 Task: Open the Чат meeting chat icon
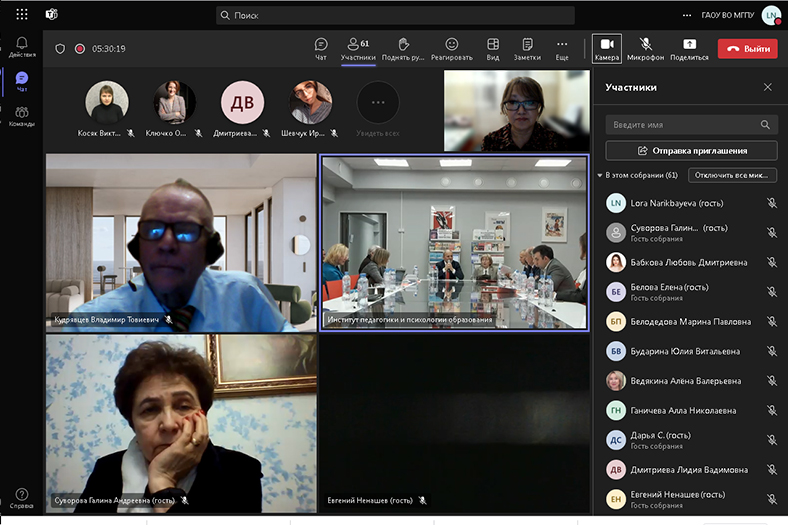(x=321, y=45)
